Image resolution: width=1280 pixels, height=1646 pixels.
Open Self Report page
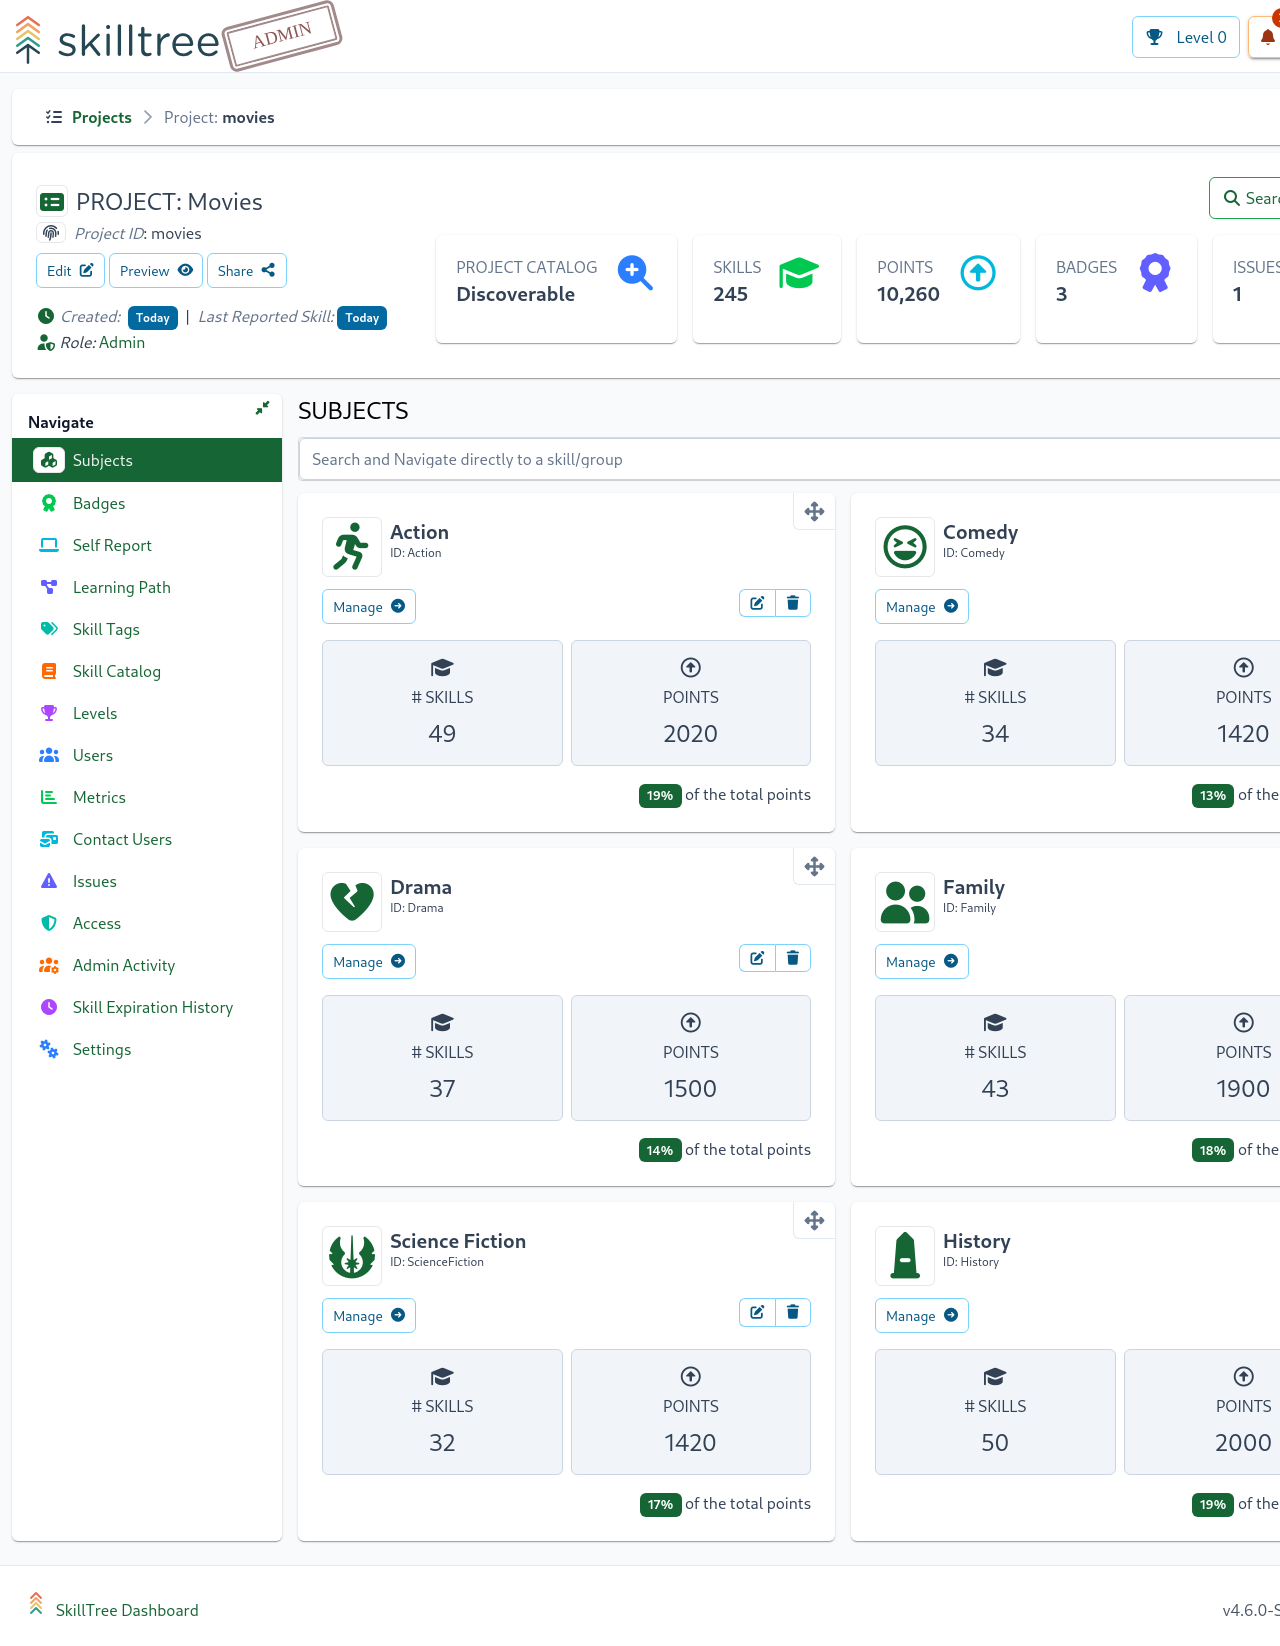(147, 545)
